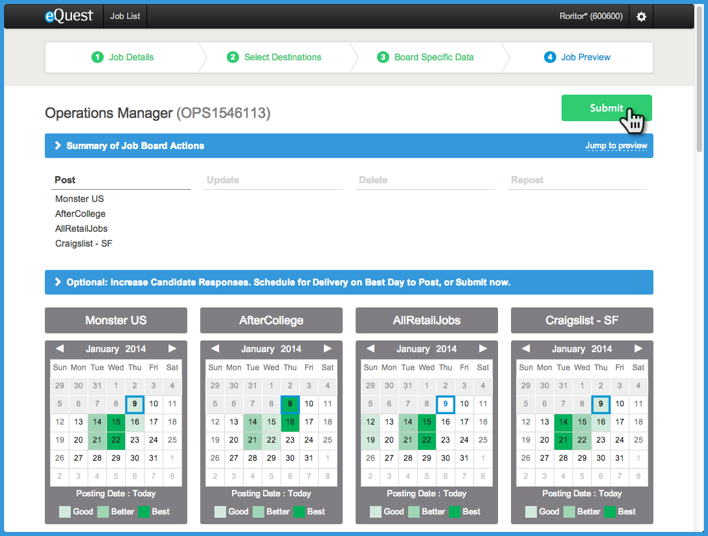Click step 4 circle icon for Job Preview

tap(550, 57)
